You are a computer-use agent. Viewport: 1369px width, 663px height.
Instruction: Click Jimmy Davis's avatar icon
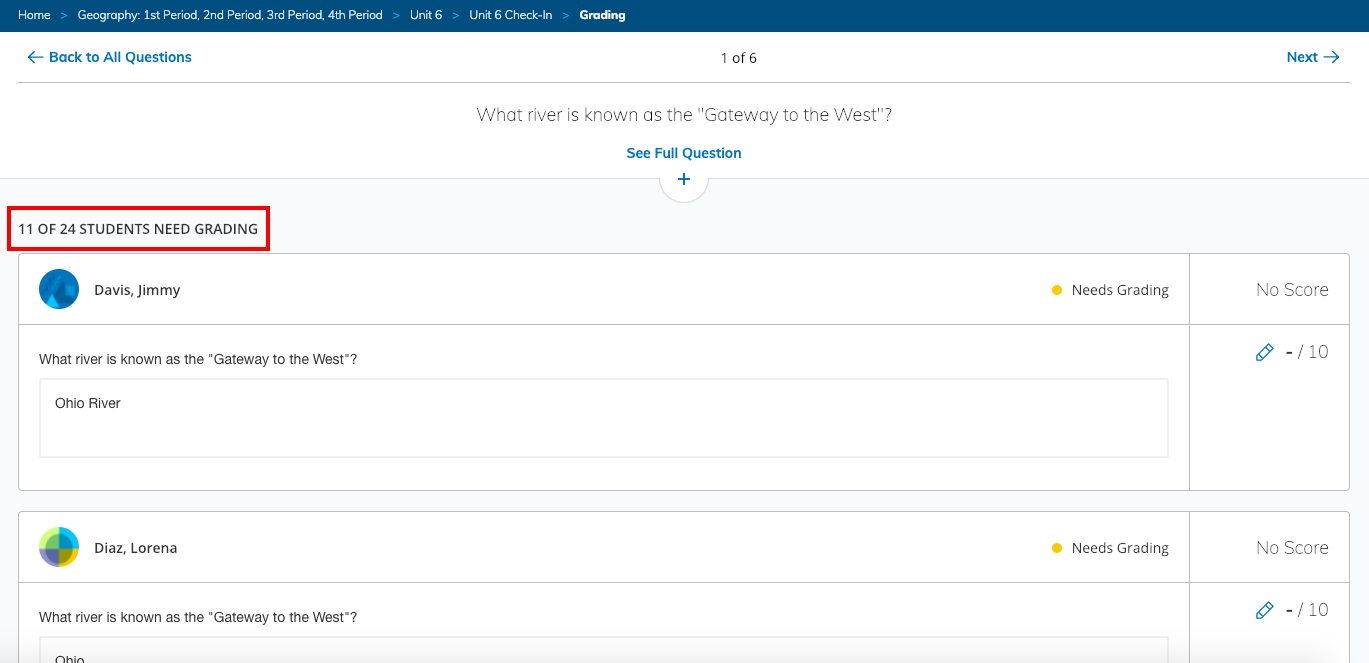59,290
